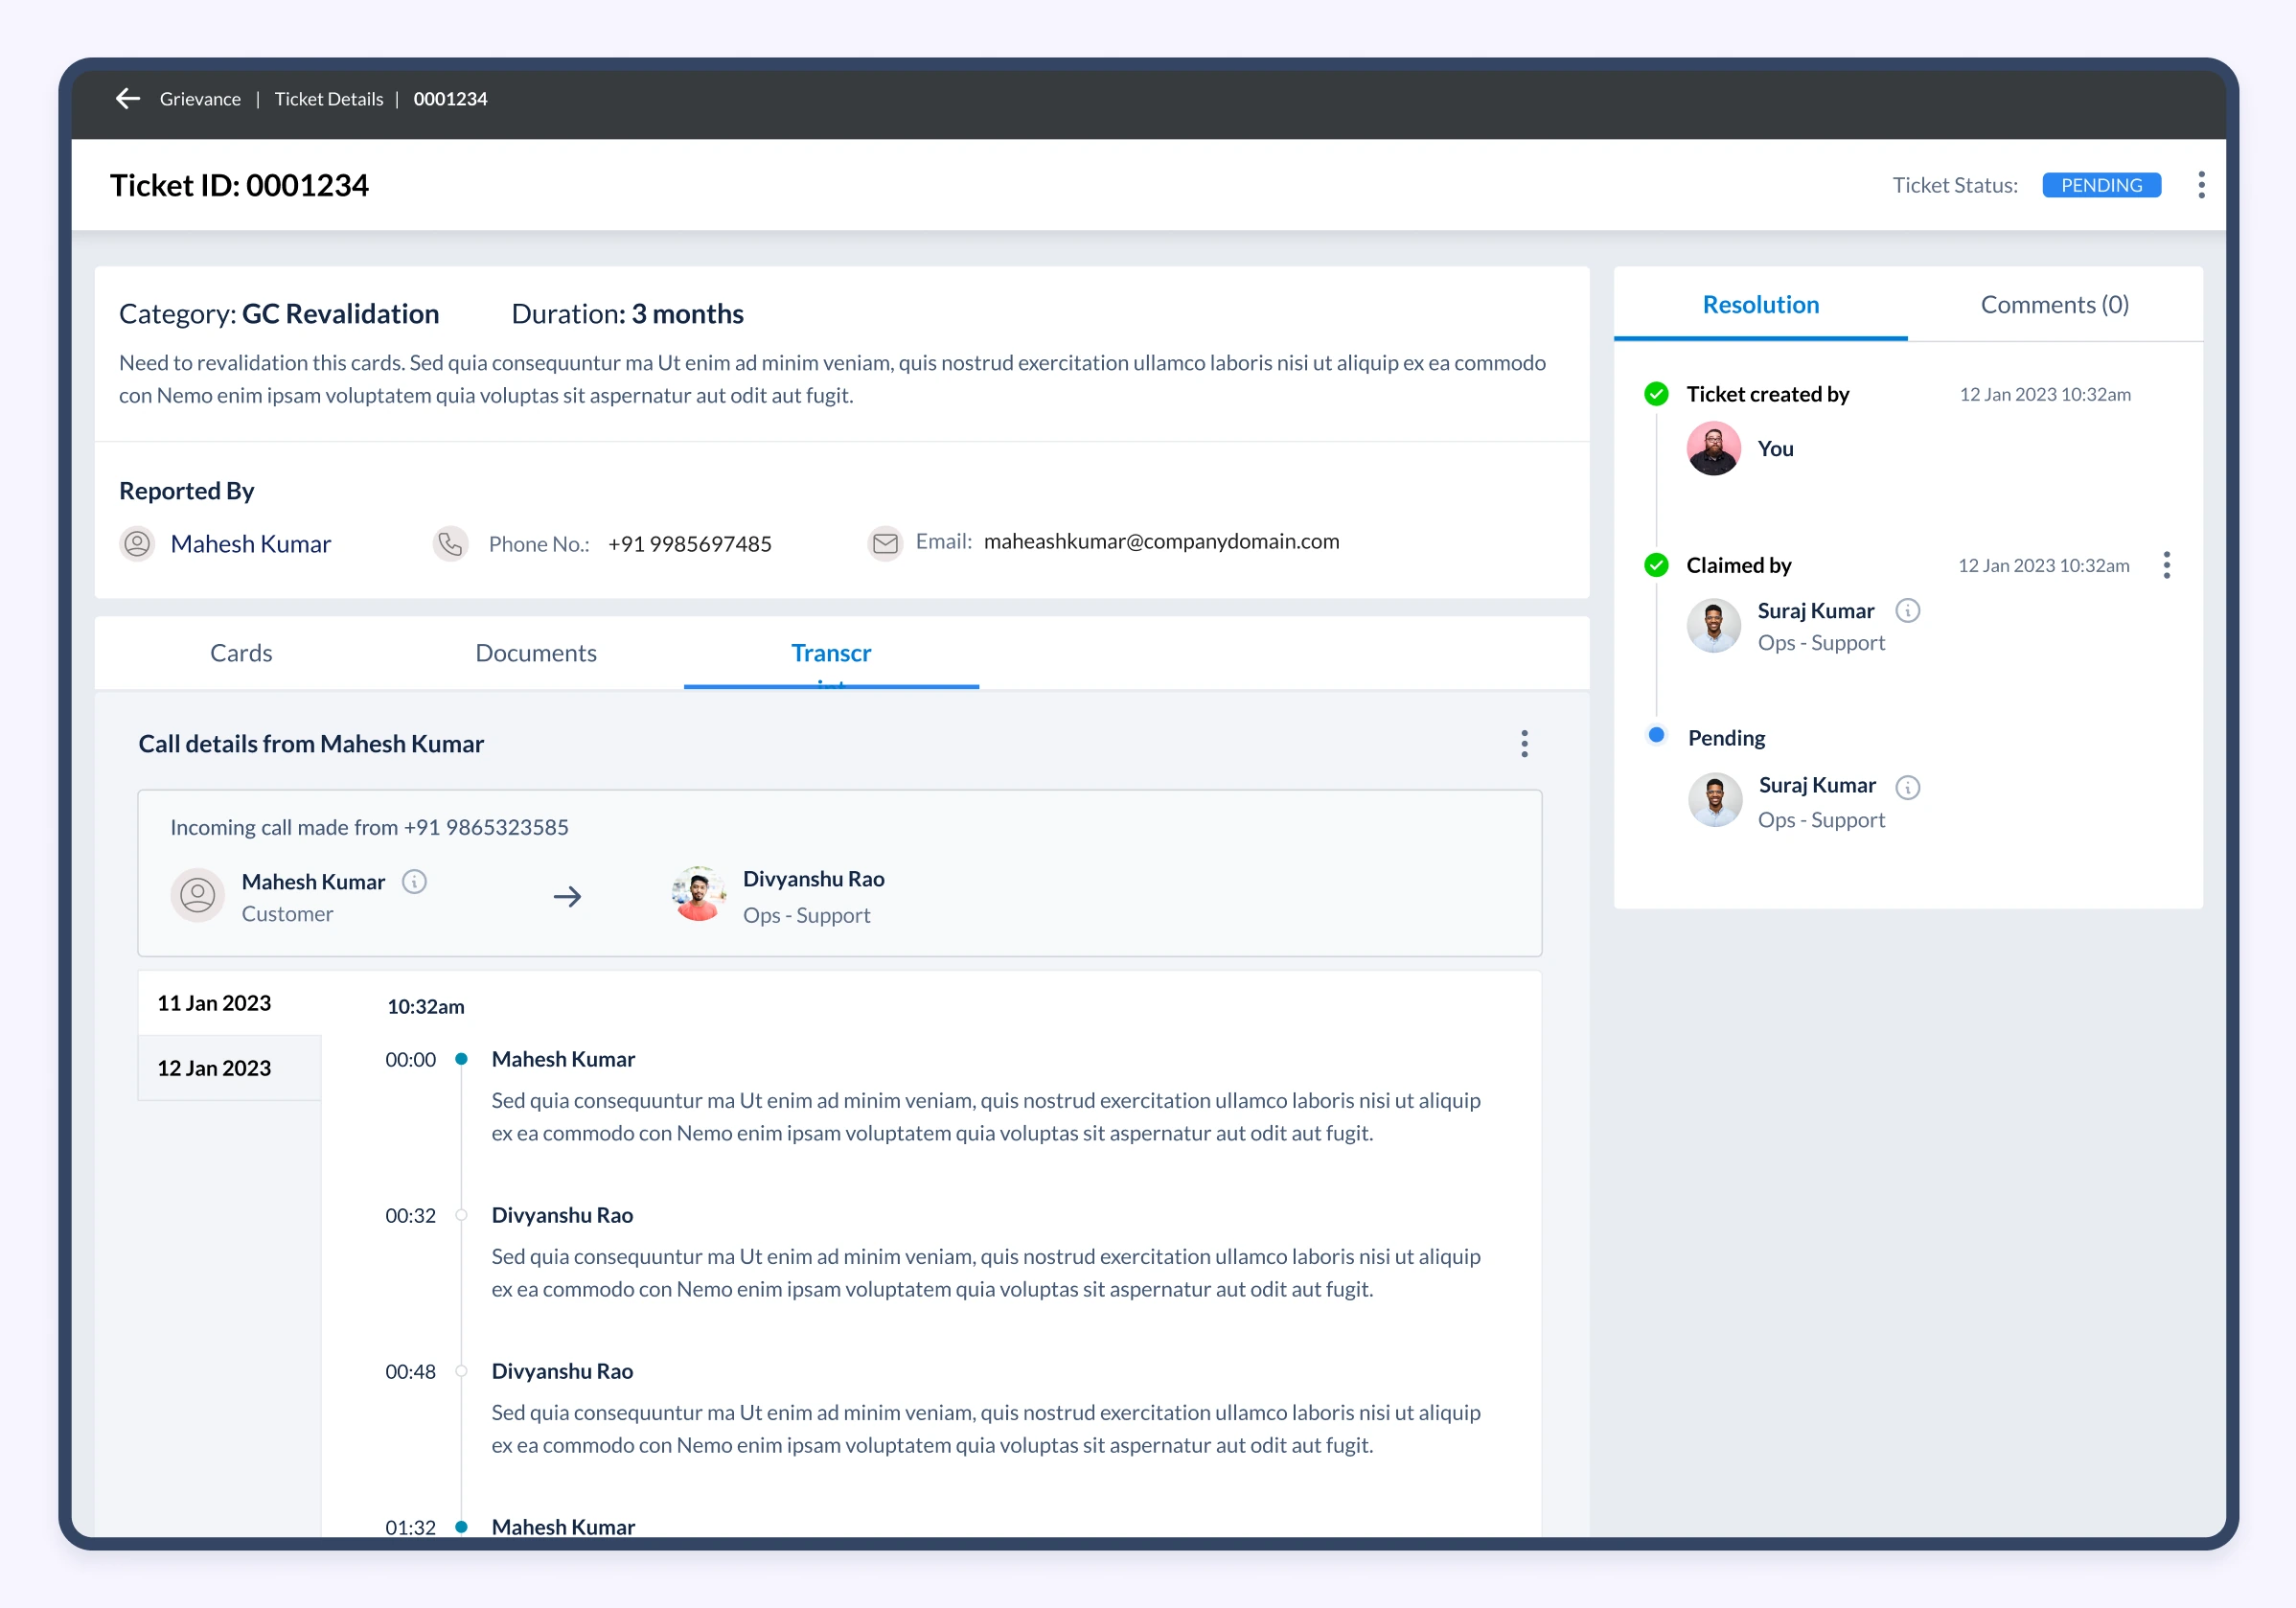Click the phone icon near Phone No.
The height and width of the screenshot is (1608, 2296).
click(450, 544)
